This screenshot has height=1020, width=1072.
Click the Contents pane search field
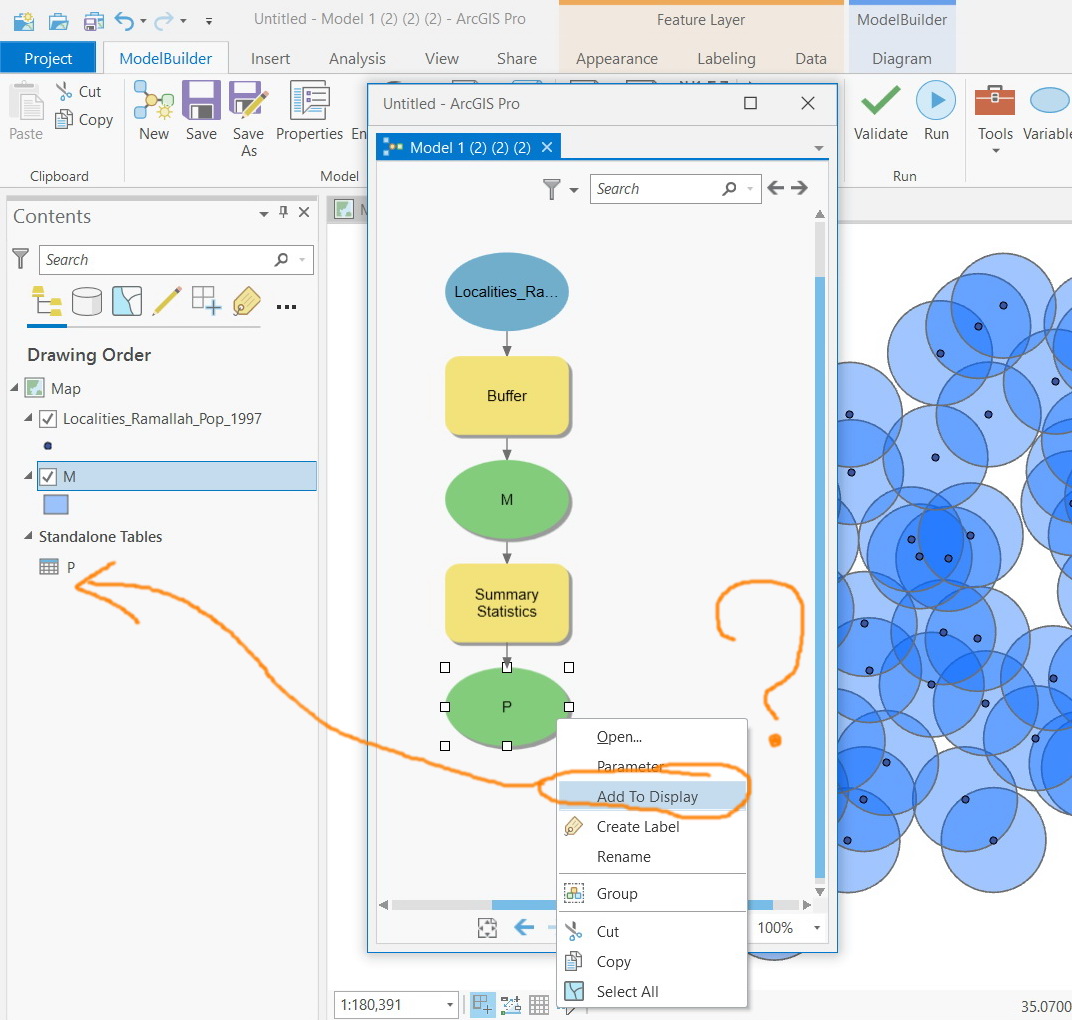(176, 260)
